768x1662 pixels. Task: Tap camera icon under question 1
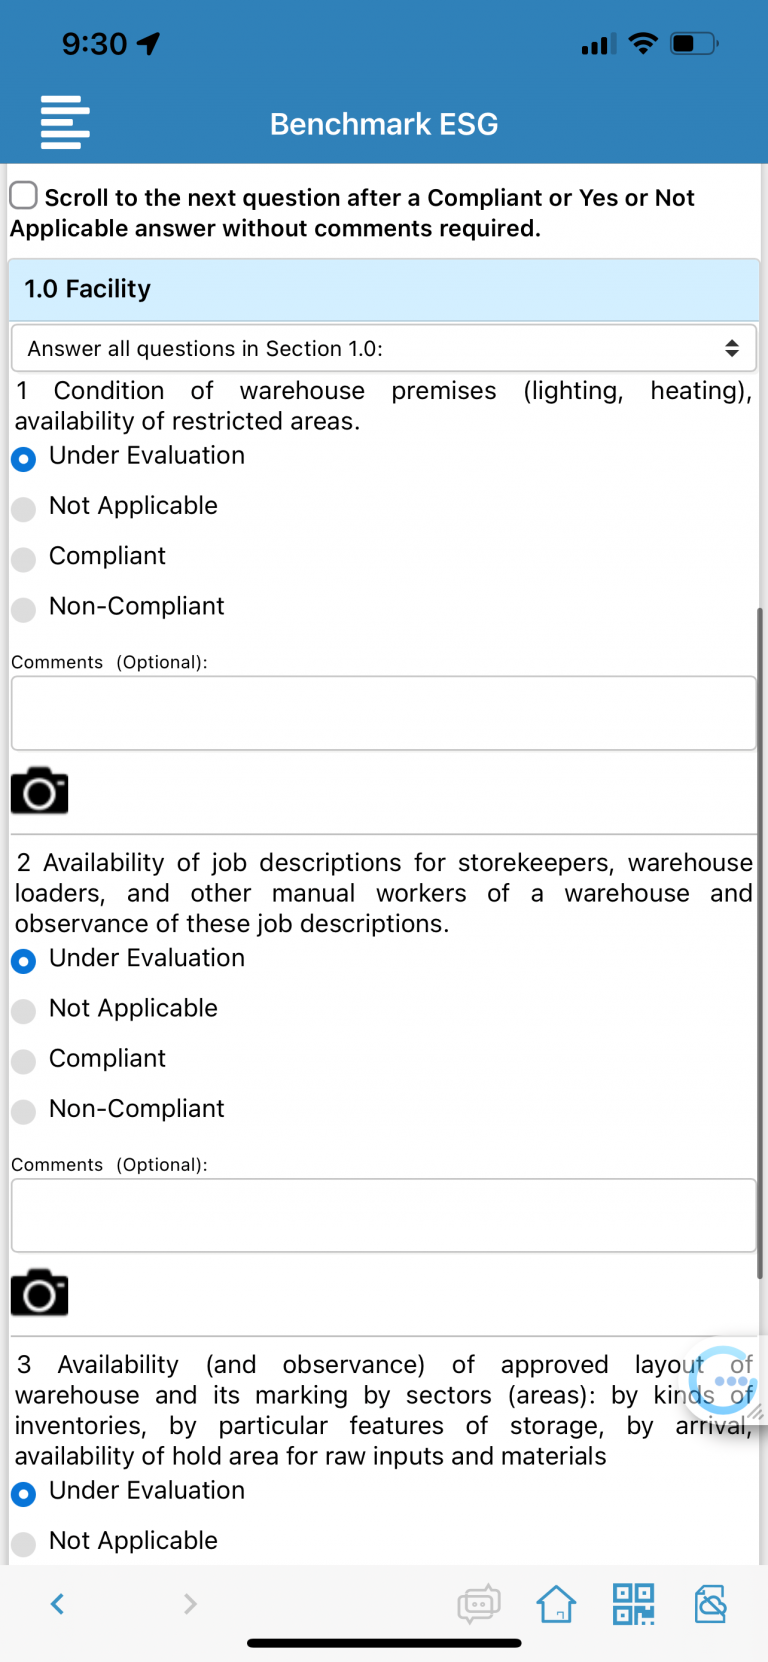point(40,791)
